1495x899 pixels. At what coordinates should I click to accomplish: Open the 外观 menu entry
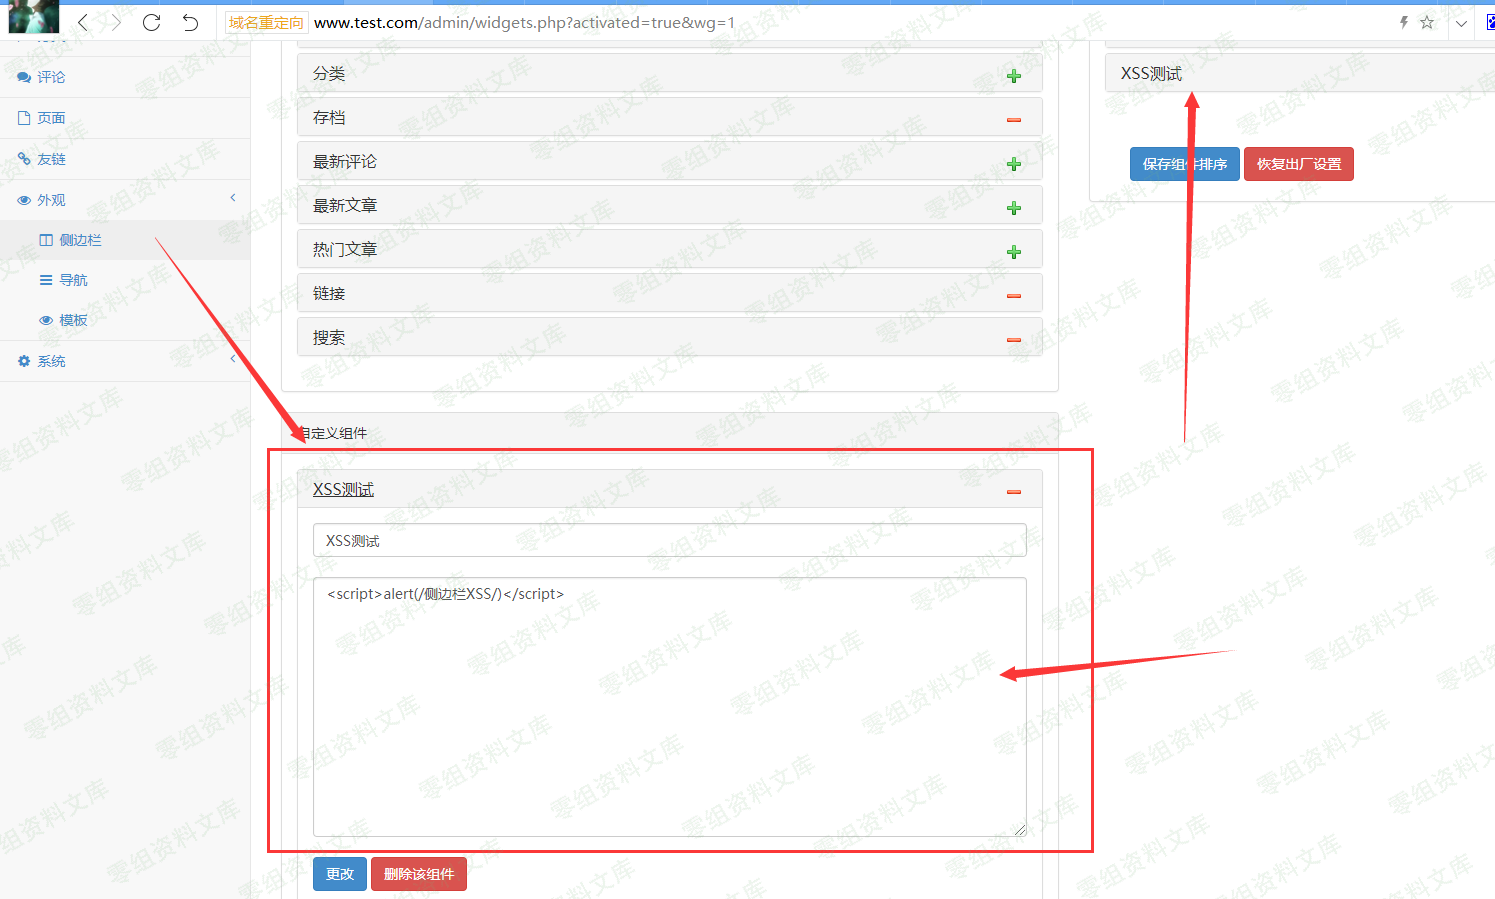[52, 199]
